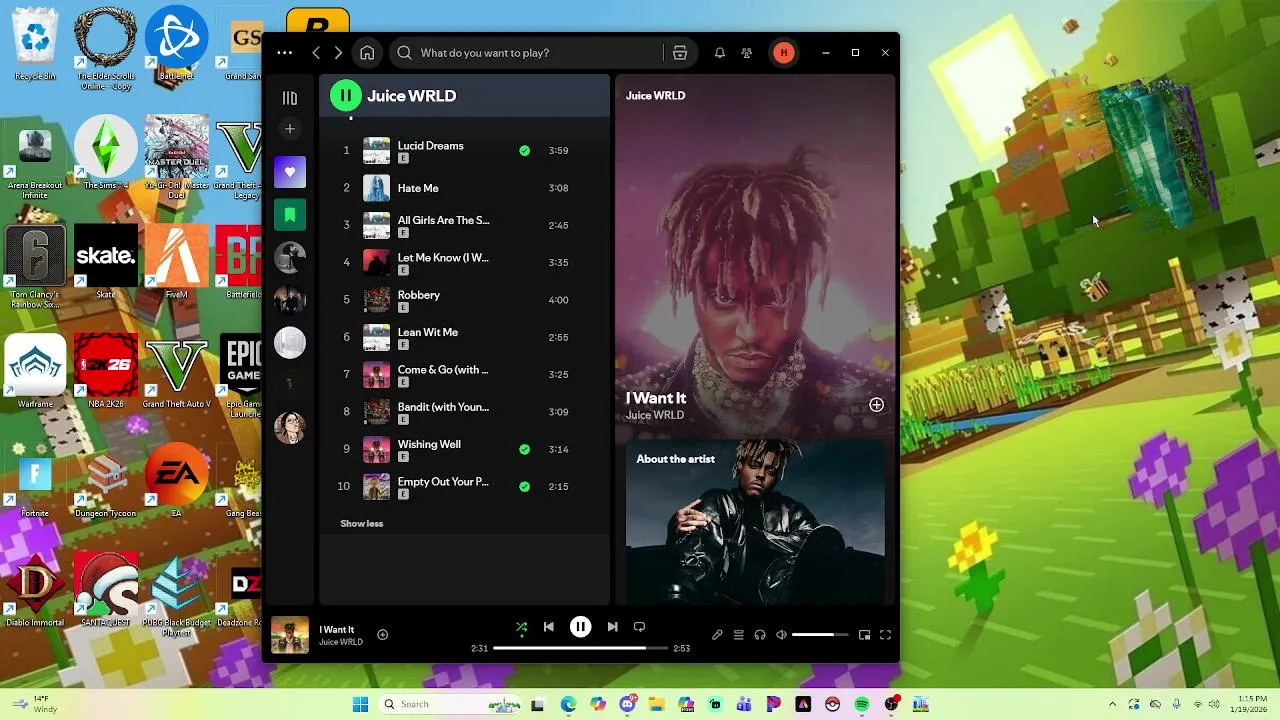Pause playback in bottom player bar
Image resolution: width=1280 pixels, height=720 pixels.
coord(580,627)
